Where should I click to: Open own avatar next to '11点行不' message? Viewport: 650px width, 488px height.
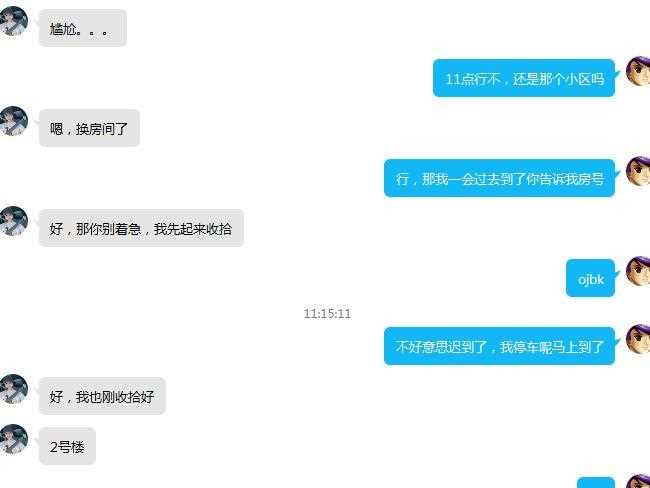click(x=638, y=71)
